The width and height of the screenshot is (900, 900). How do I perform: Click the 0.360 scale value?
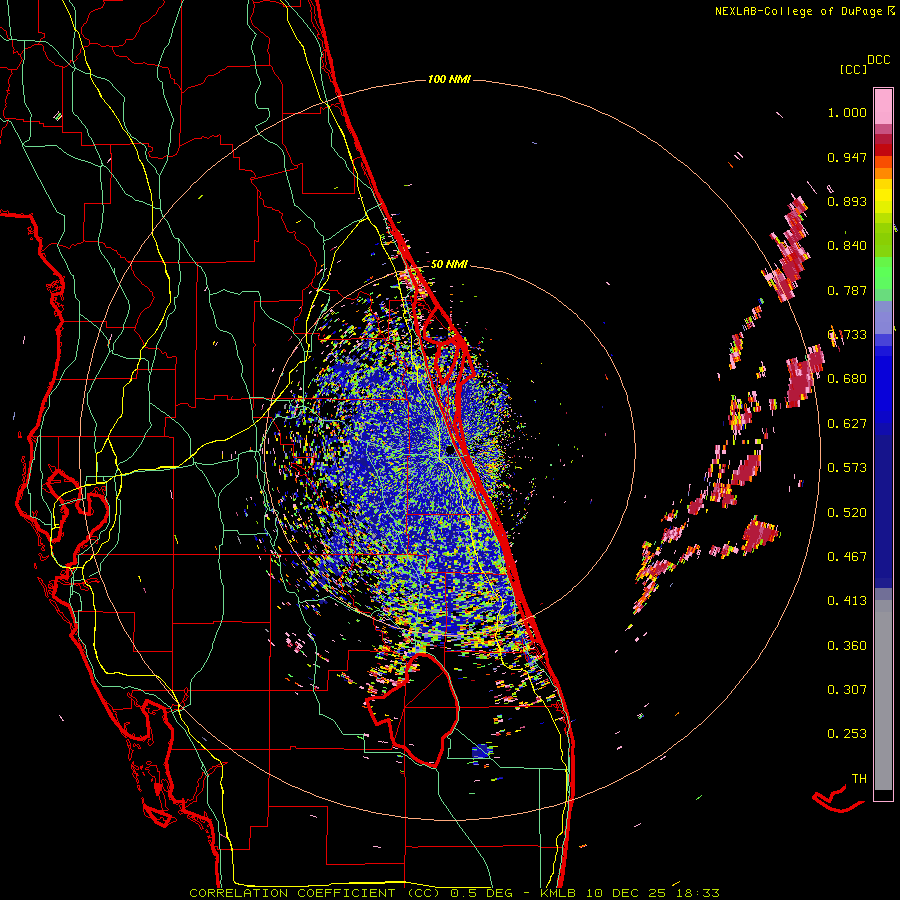point(847,646)
